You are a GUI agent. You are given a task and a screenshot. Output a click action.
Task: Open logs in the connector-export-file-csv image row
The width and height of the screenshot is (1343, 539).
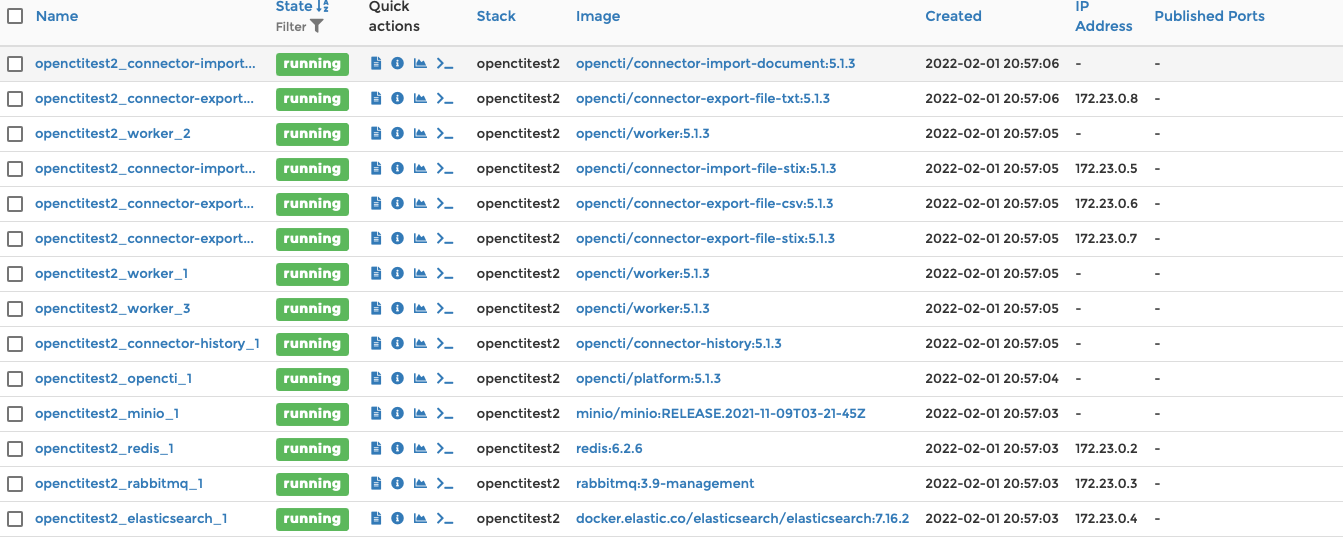pyautogui.click(x=376, y=203)
